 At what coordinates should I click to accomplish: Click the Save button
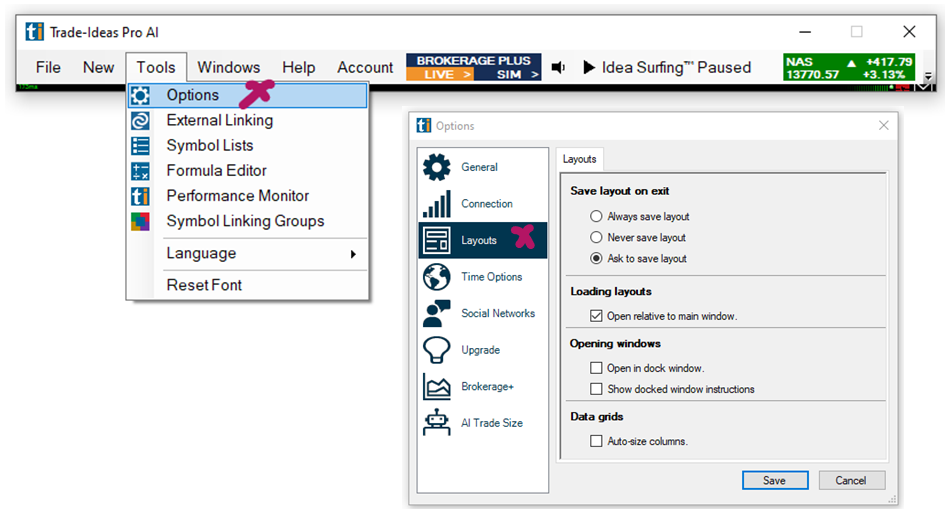point(774,481)
